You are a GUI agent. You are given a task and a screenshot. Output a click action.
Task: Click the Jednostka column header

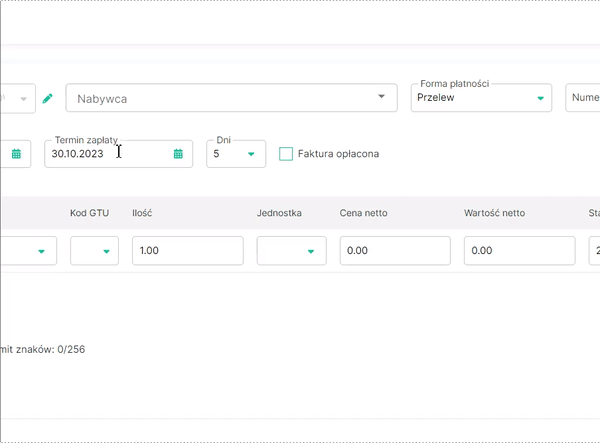[x=279, y=213]
